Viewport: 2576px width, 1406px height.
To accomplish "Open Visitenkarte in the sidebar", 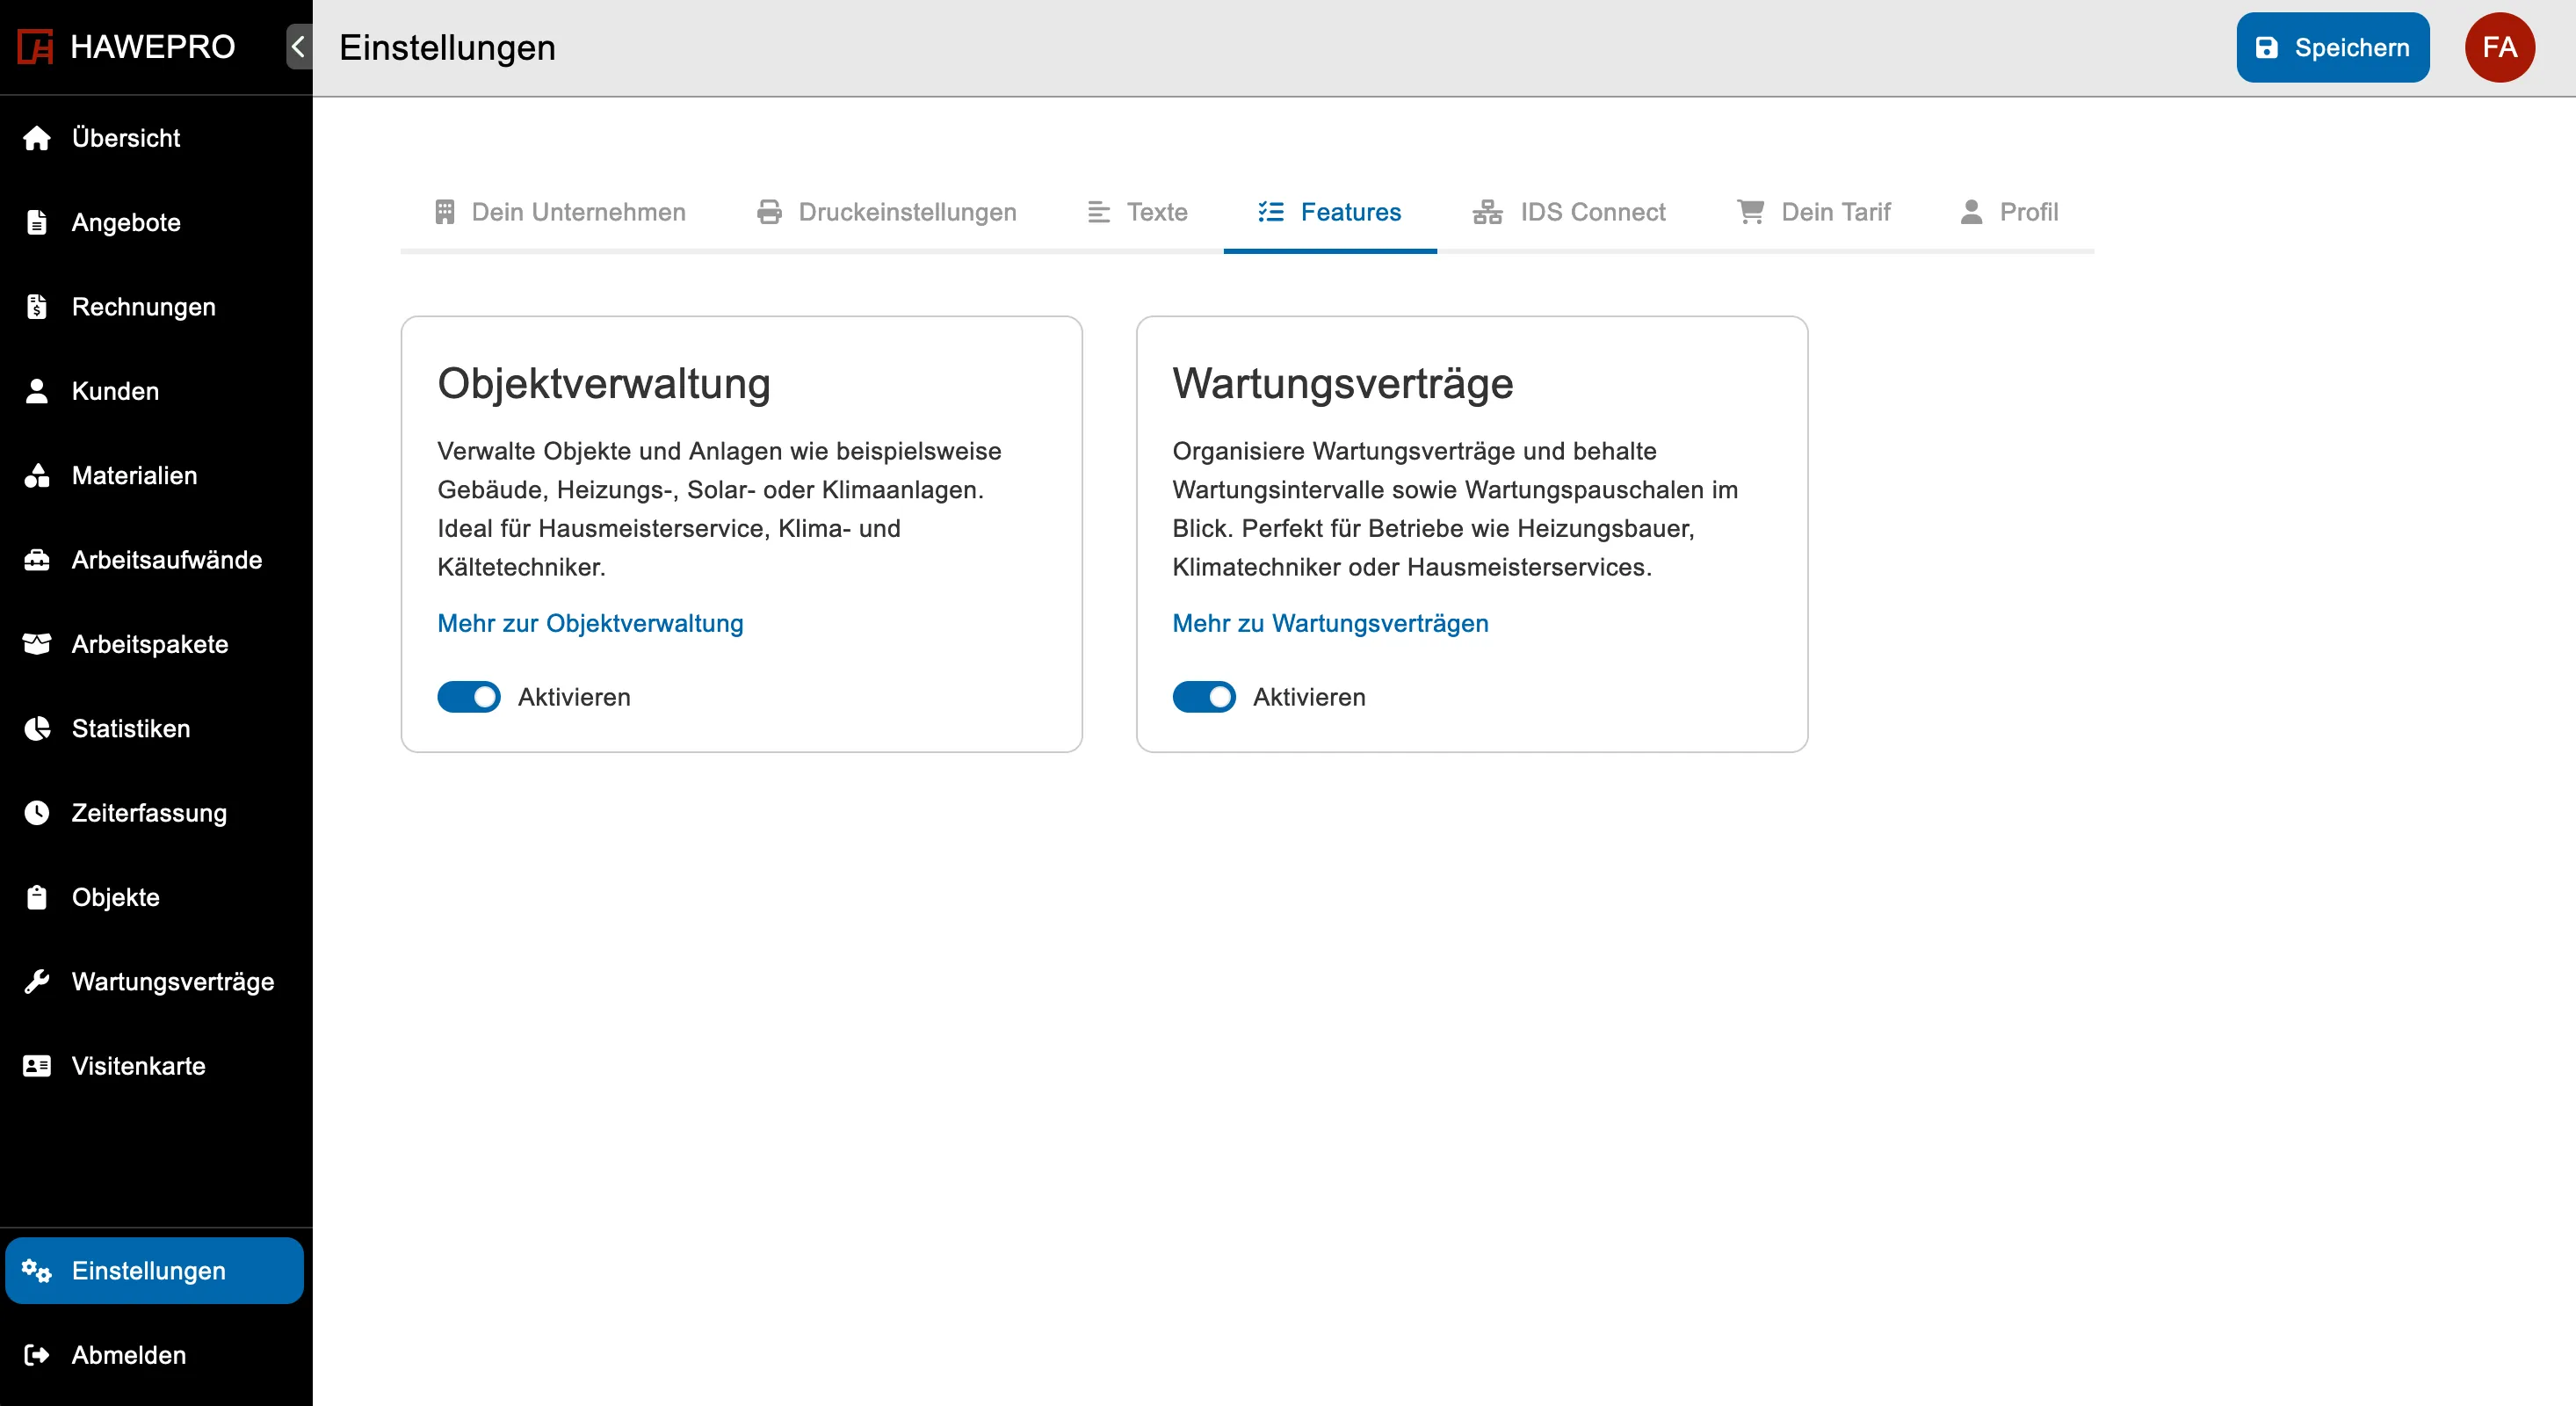I will point(155,1066).
